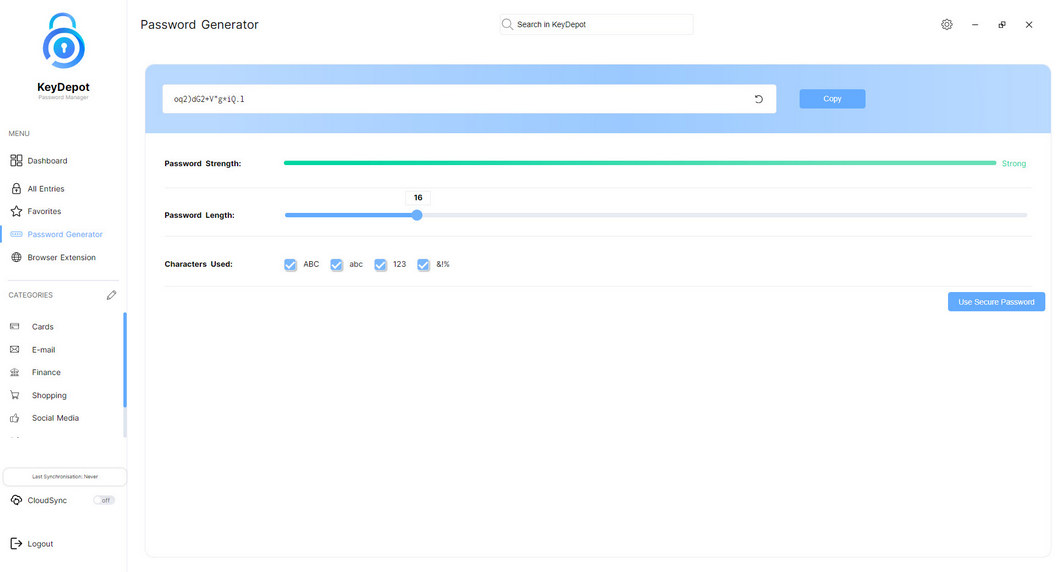Click the Use Secure Password button

tap(996, 302)
